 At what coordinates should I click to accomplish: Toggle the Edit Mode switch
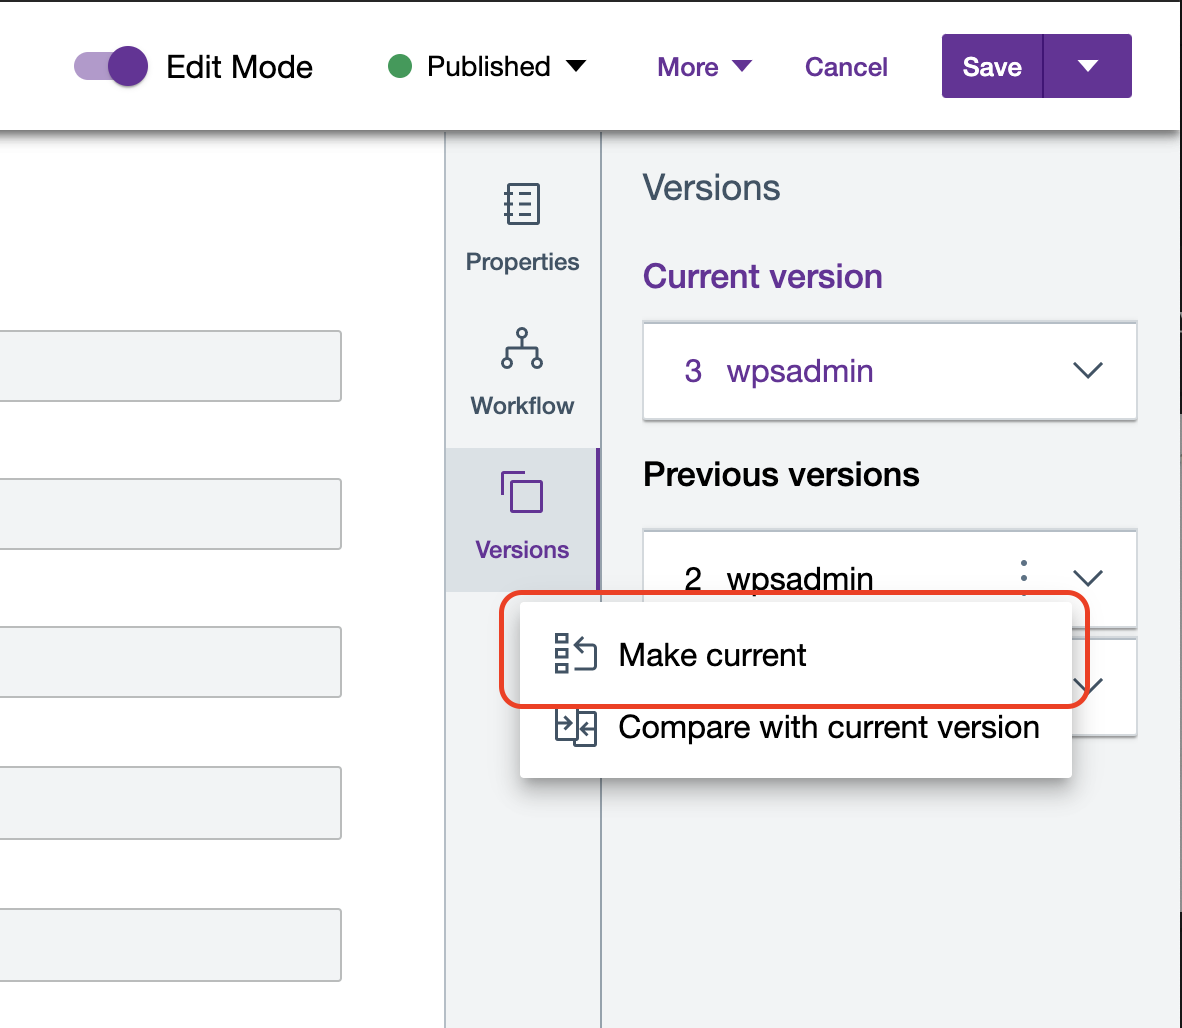point(112,67)
